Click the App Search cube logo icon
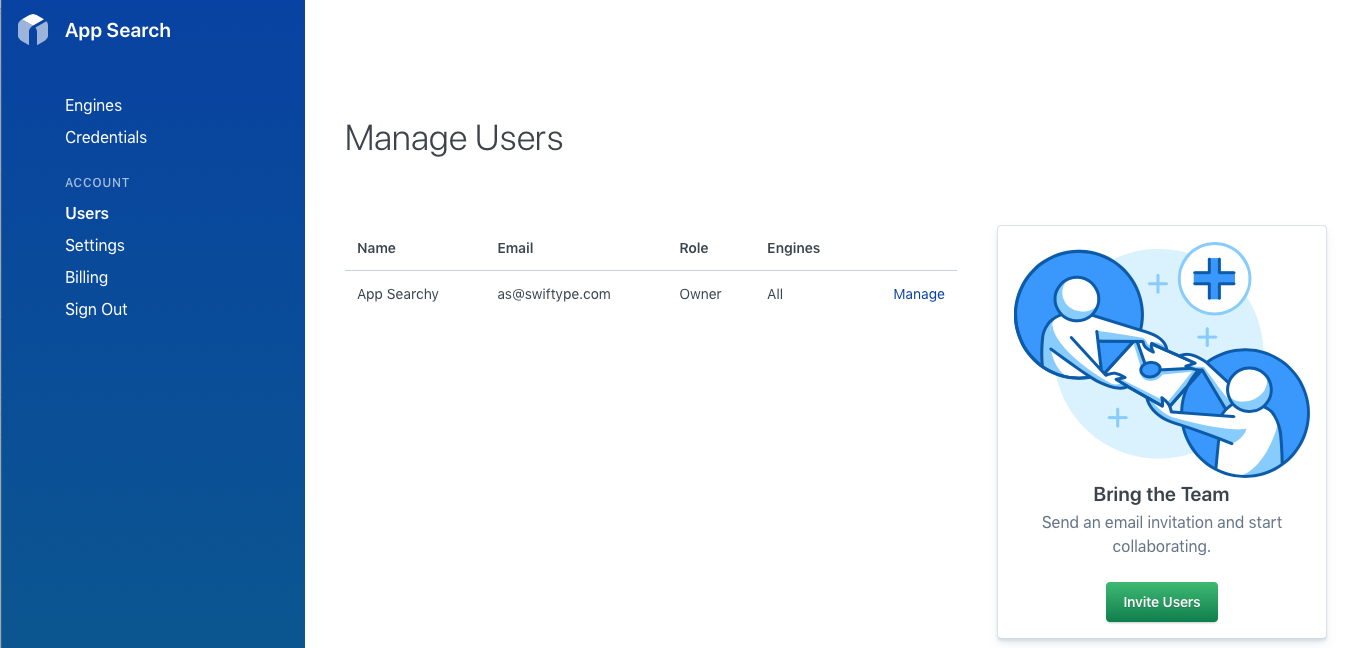 tap(31, 30)
